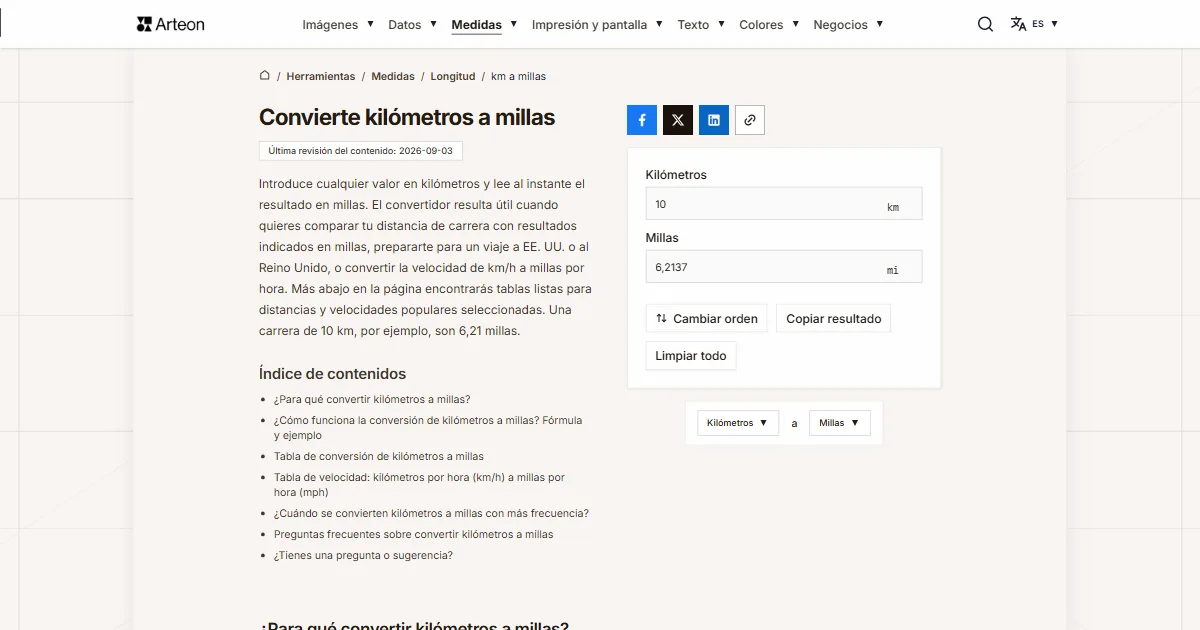Screen dimensions: 1200x630
Task: Share the page on Facebook
Action: [642, 120]
